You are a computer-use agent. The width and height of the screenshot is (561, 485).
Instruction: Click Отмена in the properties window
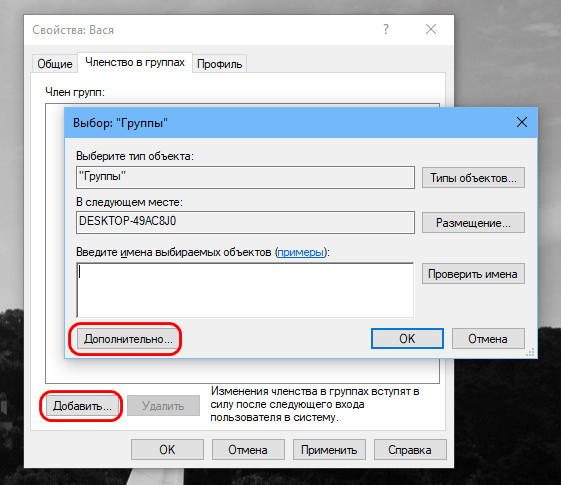click(248, 450)
